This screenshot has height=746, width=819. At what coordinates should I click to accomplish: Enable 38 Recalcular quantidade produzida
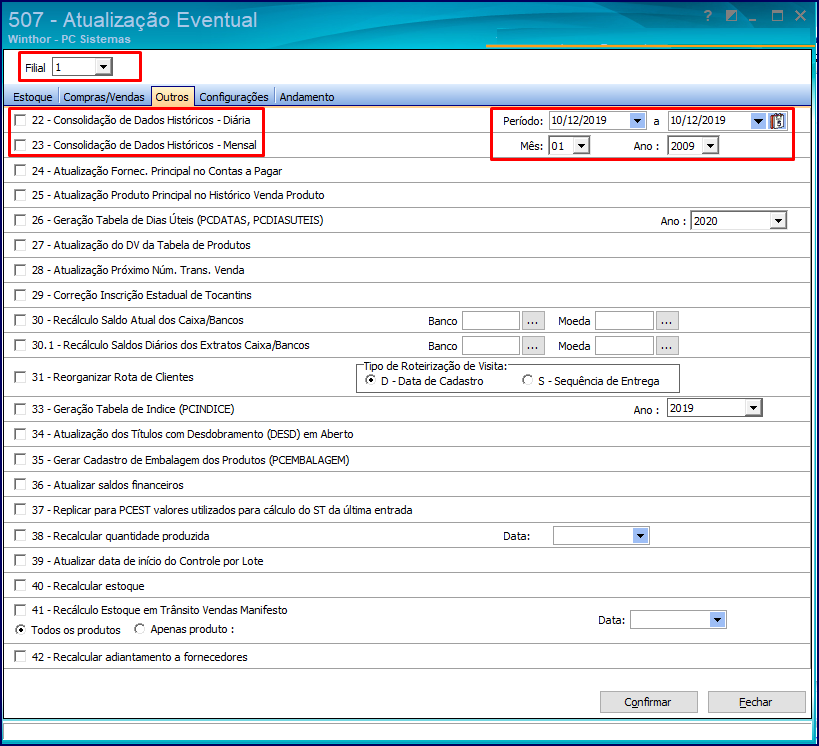[x=20, y=535]
